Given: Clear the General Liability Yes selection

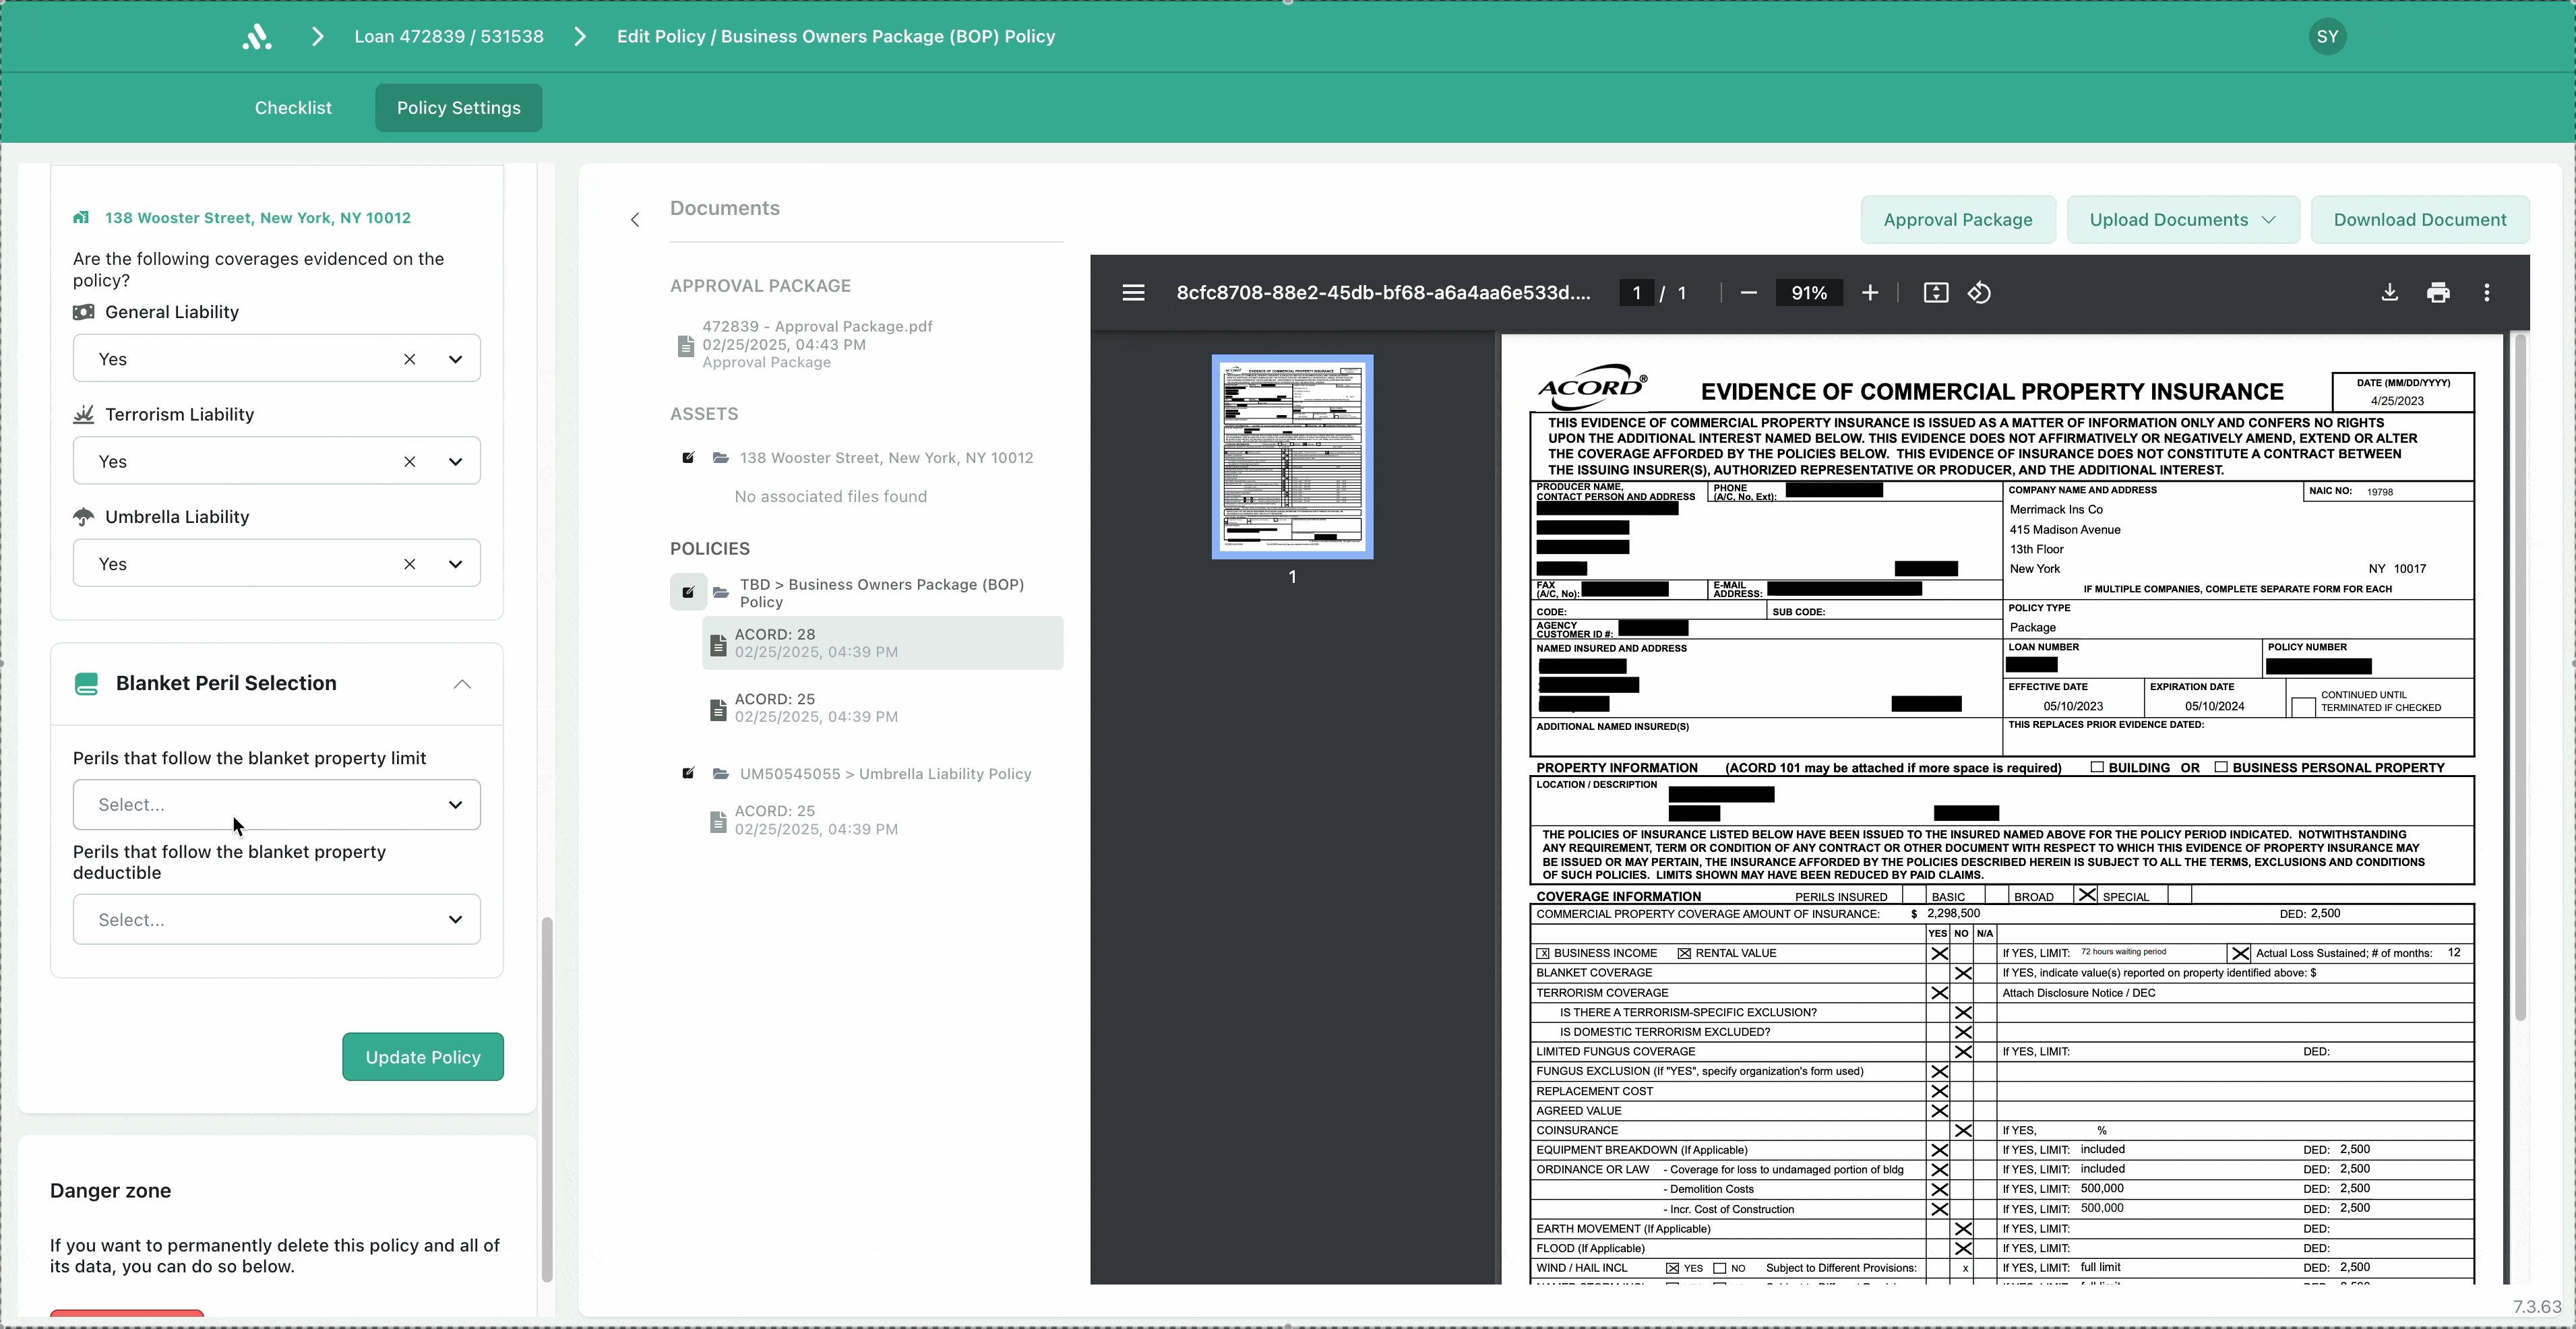Looking at the screenshot, I should (409, 359).
